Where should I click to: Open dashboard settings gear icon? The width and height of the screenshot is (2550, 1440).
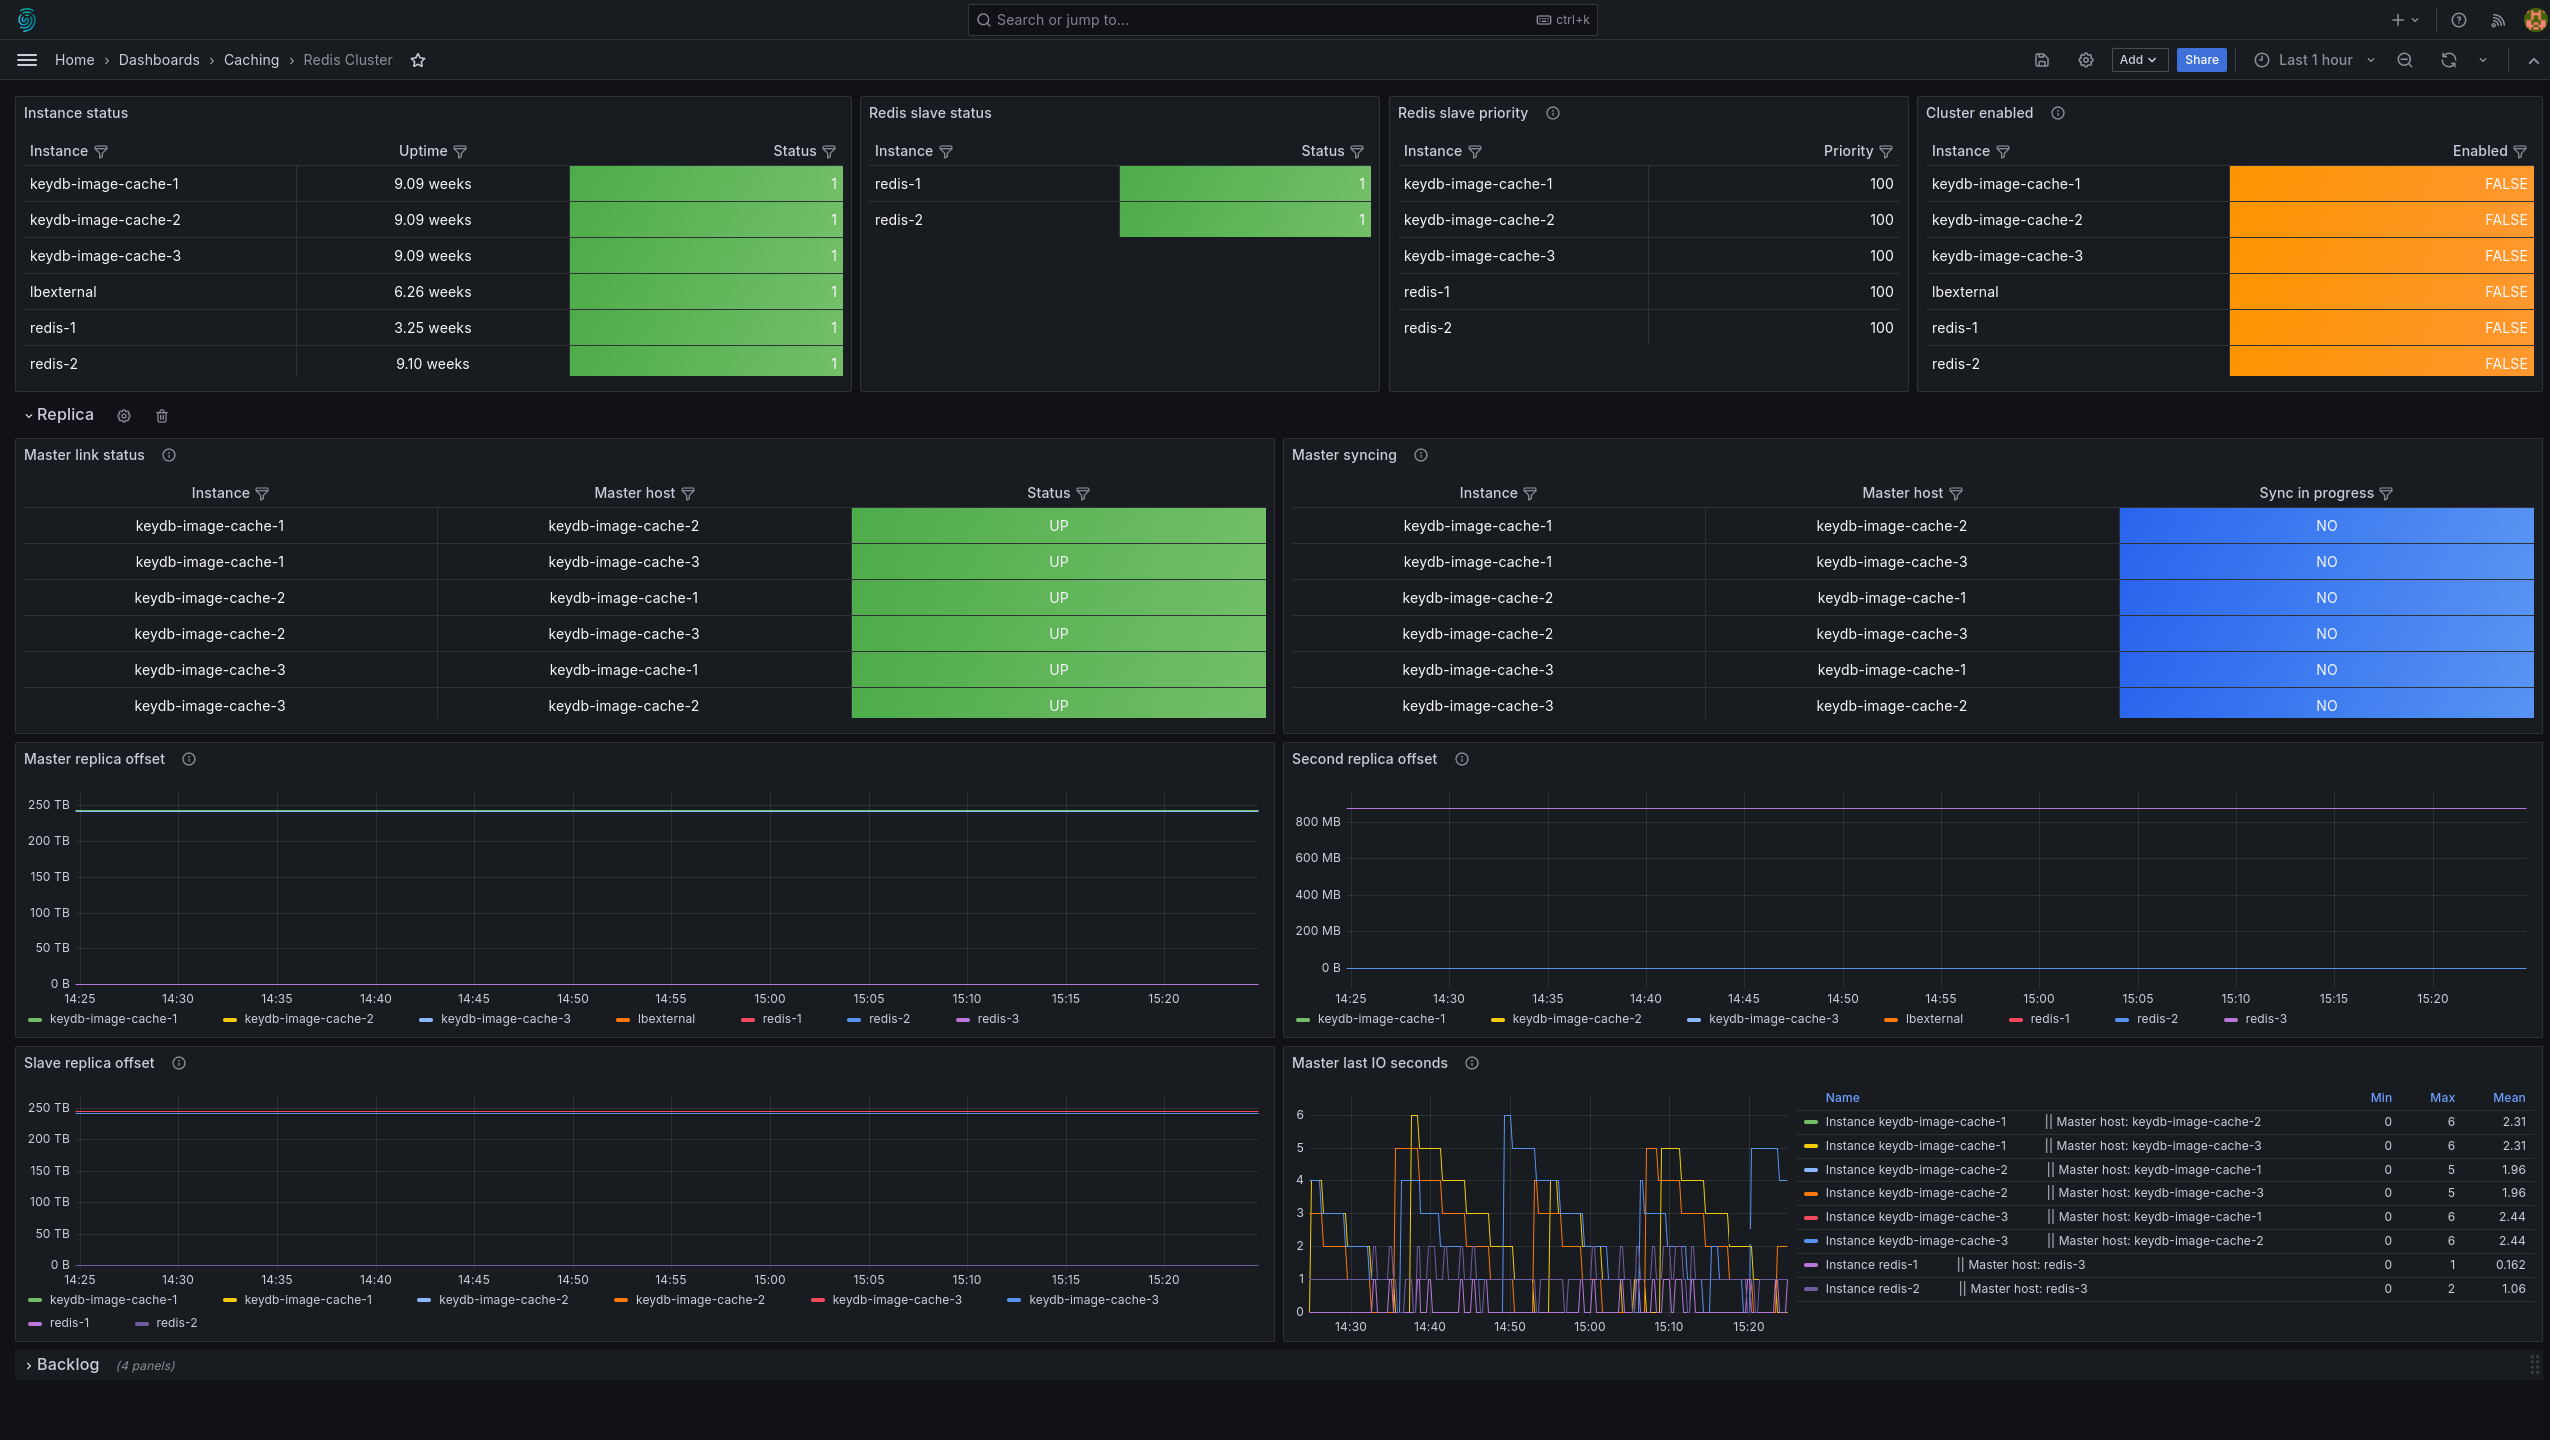pos(2086,60)
